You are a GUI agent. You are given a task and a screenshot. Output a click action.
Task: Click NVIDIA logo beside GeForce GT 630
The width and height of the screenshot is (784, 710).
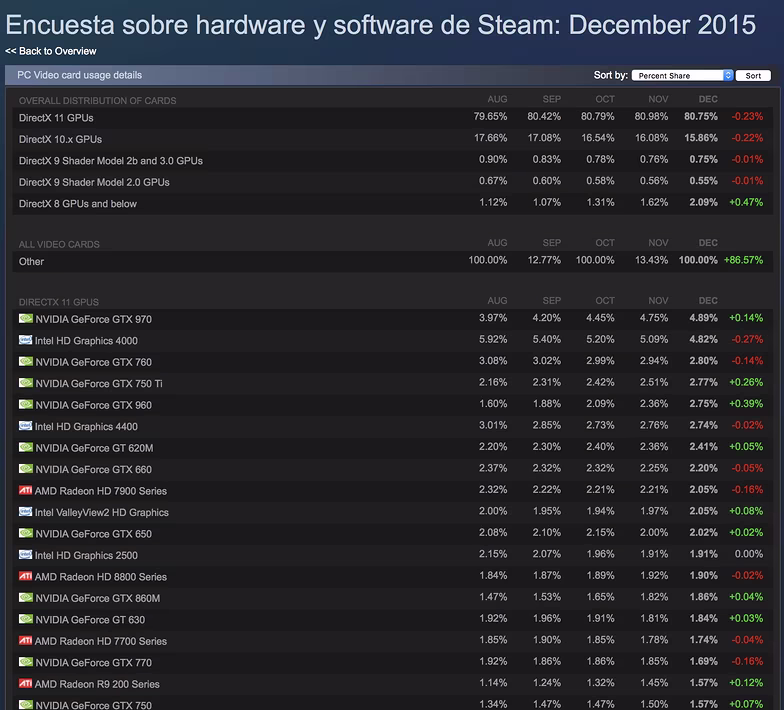click(26, 619)
